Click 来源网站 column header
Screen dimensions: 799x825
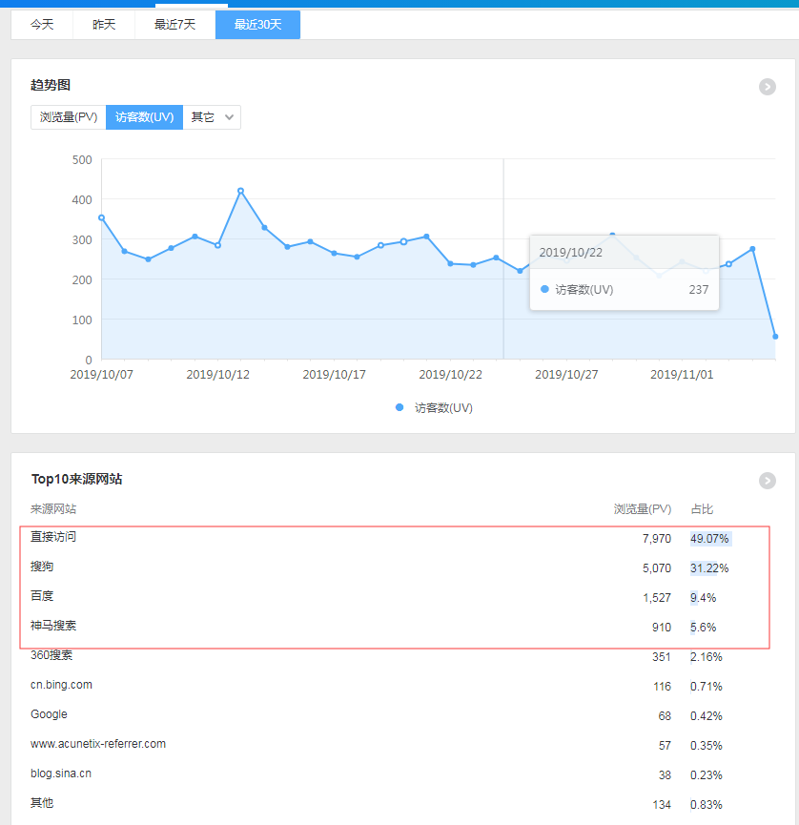click(x=53, y=509)
